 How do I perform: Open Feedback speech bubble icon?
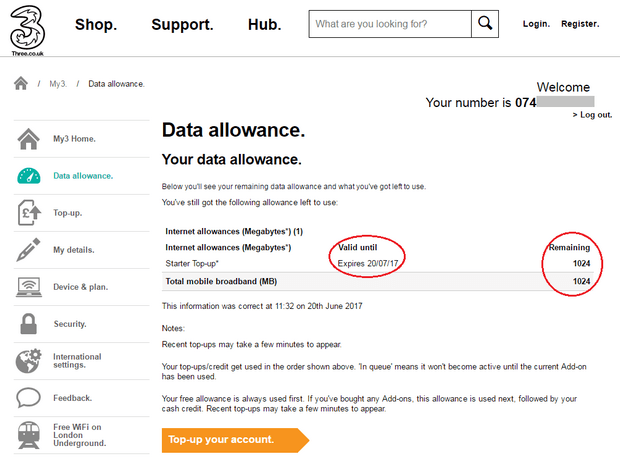pyautogui.click(x=28, y=398)
